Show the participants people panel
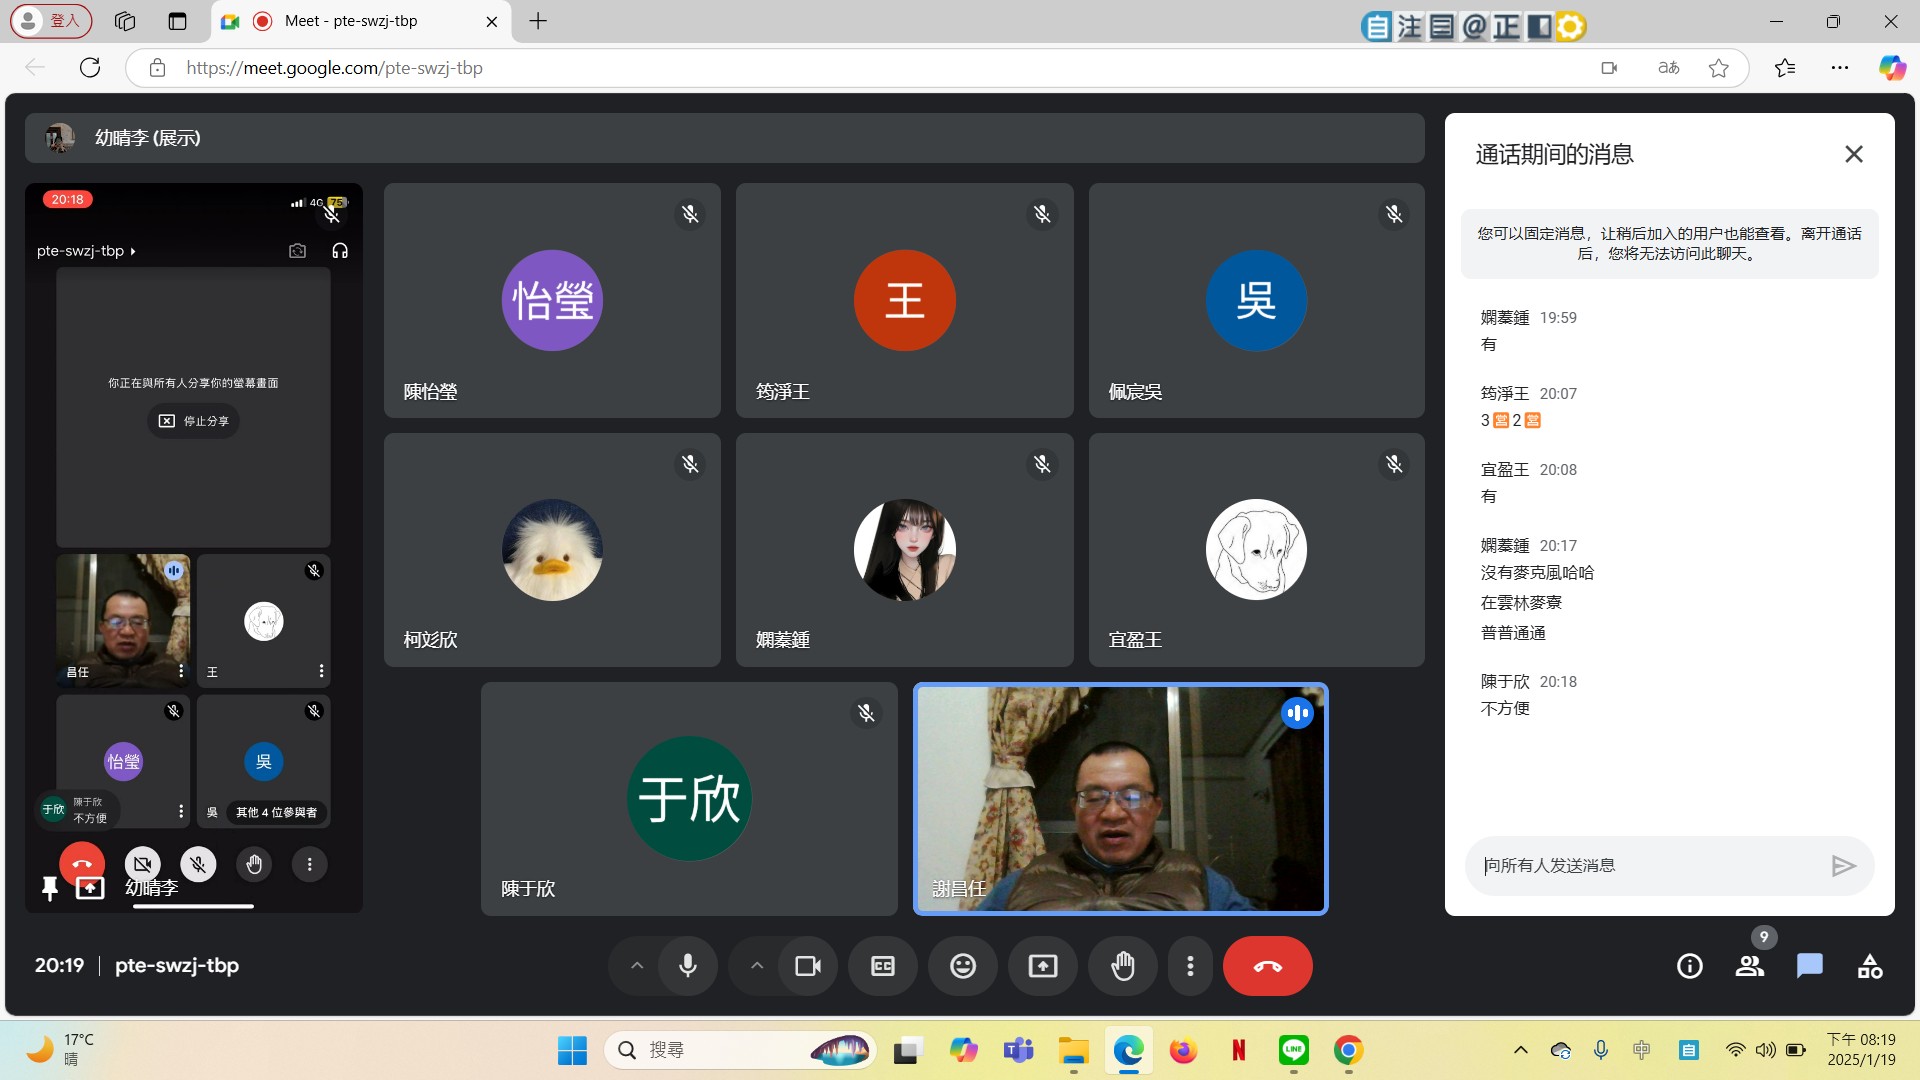Screen dimensions: 1920x1080 click(1750, 966)
